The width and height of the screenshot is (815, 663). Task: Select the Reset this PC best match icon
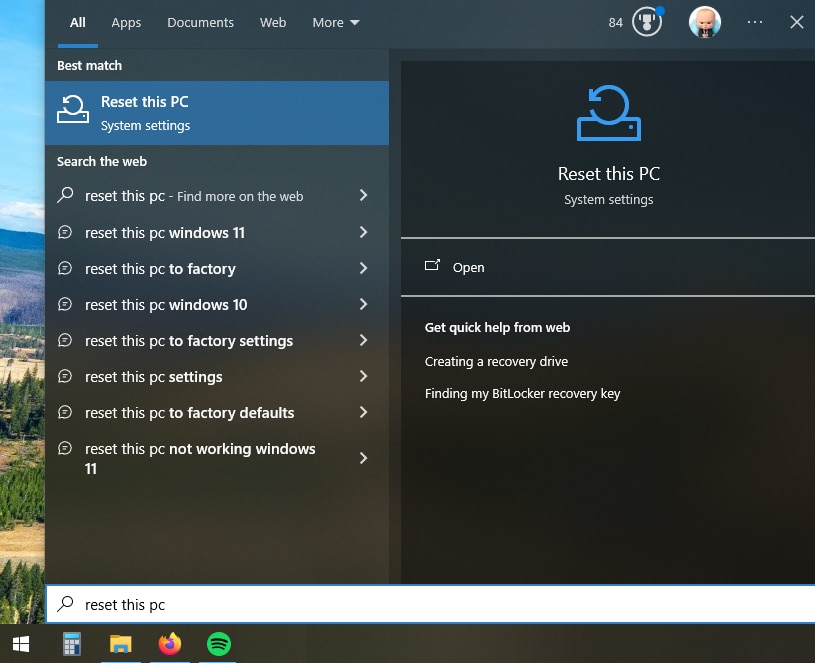pos(71,110)
